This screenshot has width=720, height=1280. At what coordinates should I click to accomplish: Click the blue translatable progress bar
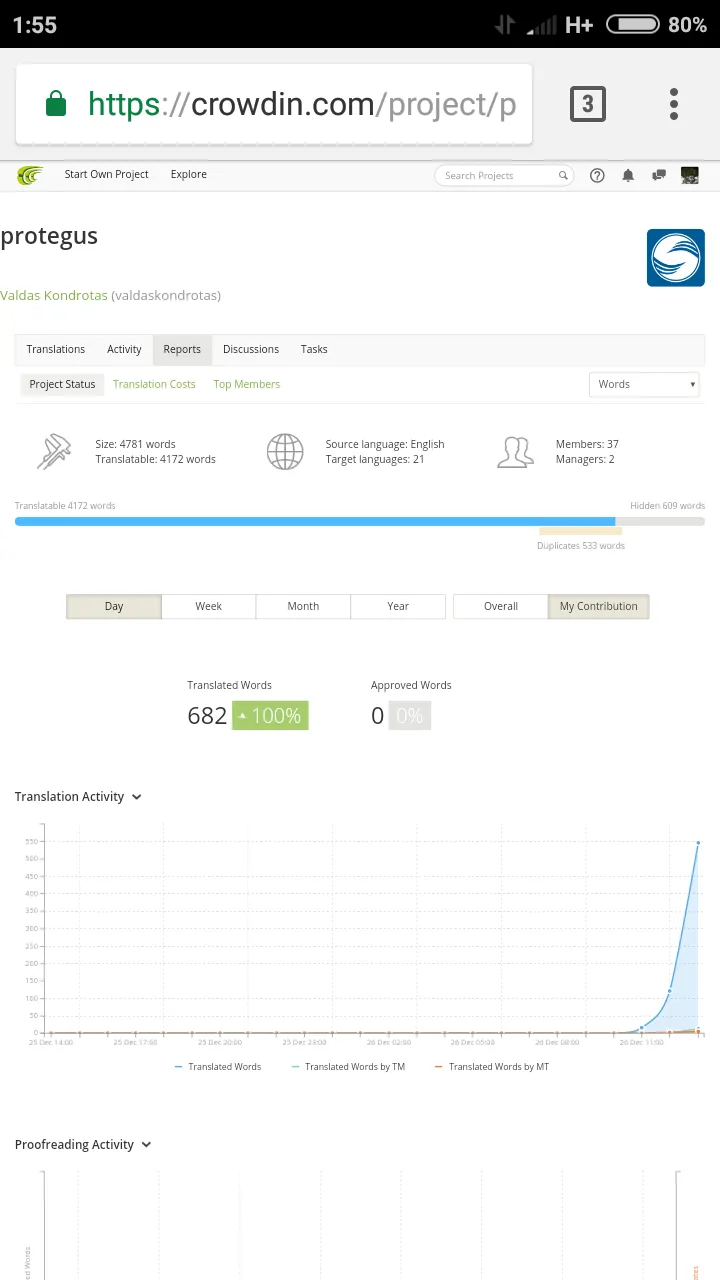point(315,522)
